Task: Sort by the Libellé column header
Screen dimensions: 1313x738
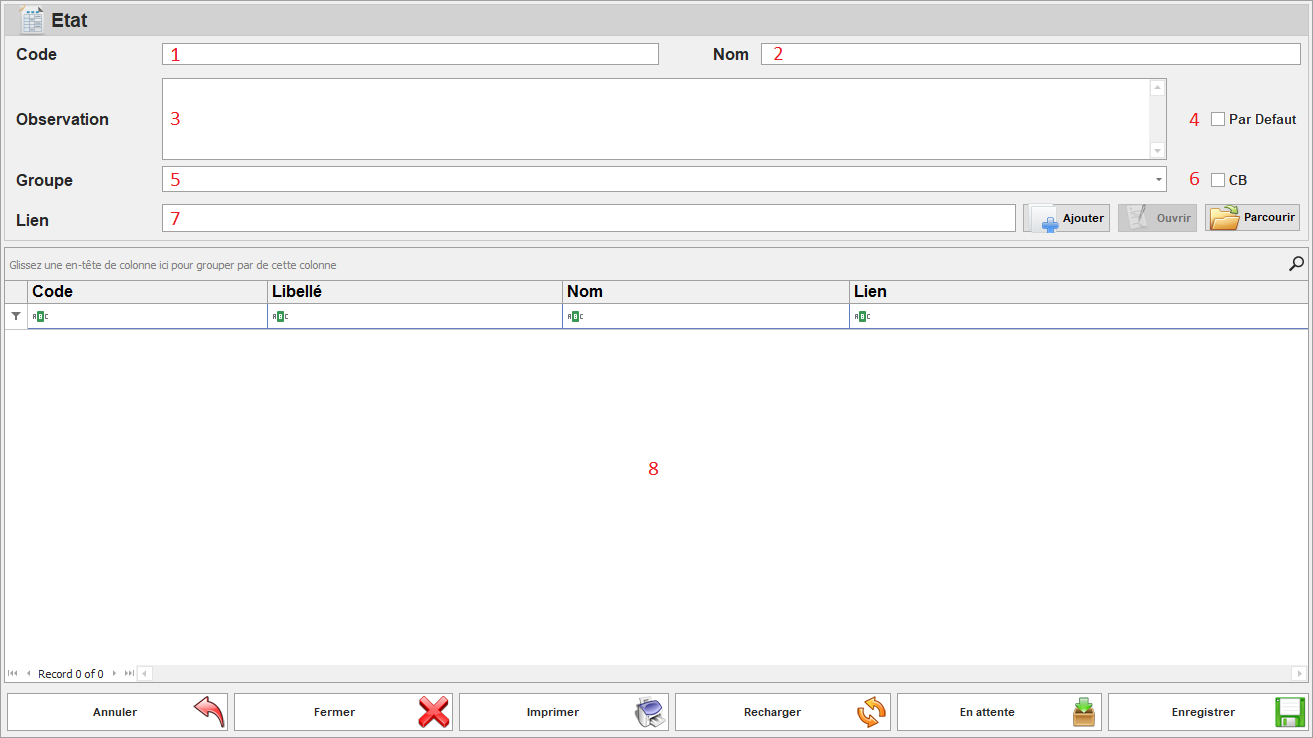Action: (x=414, y=292)
